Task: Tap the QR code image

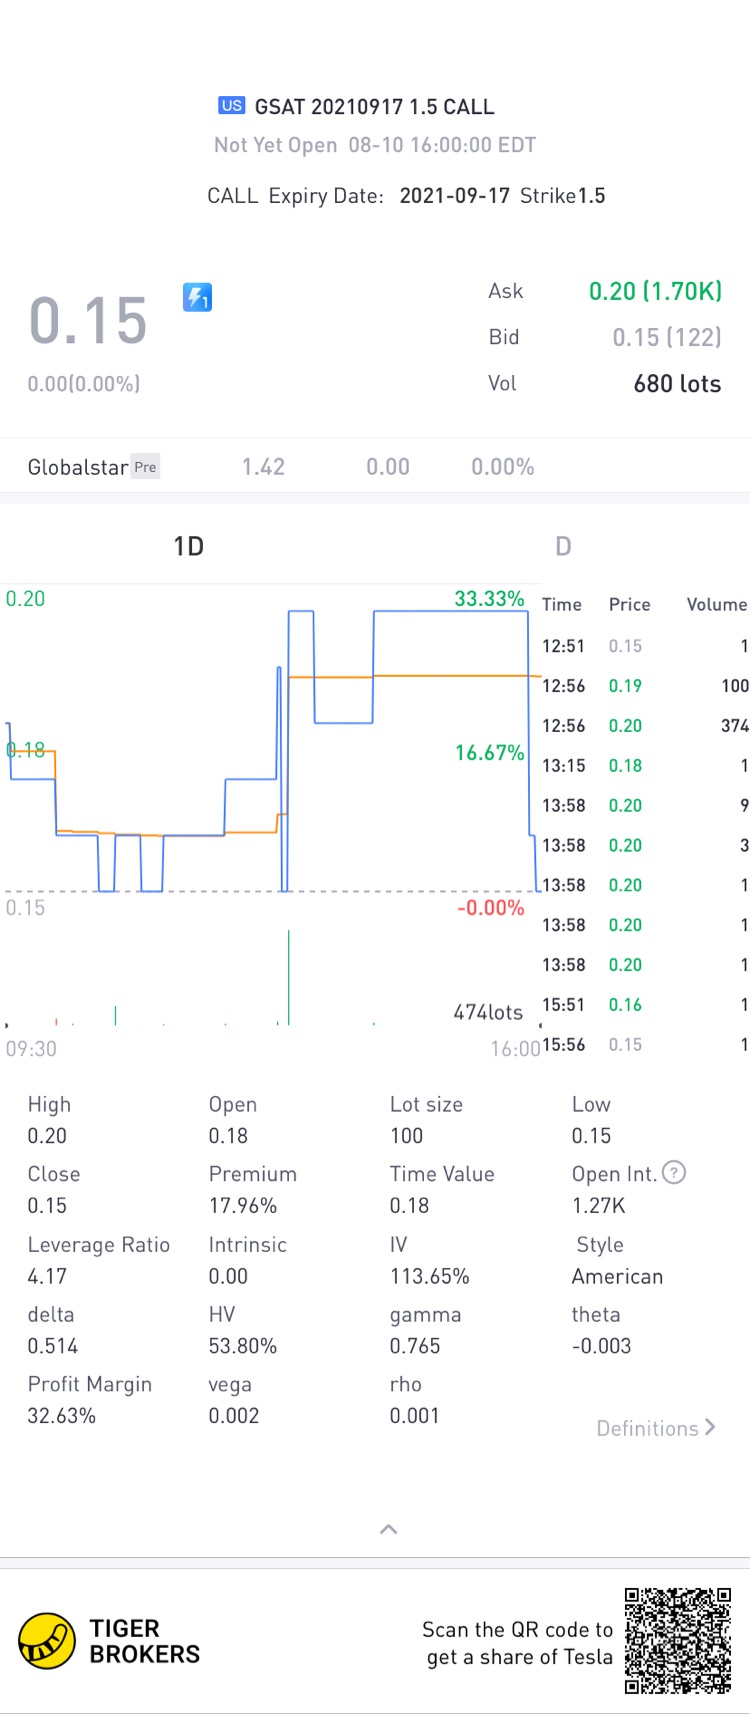Action: (x=678, y=1640)
